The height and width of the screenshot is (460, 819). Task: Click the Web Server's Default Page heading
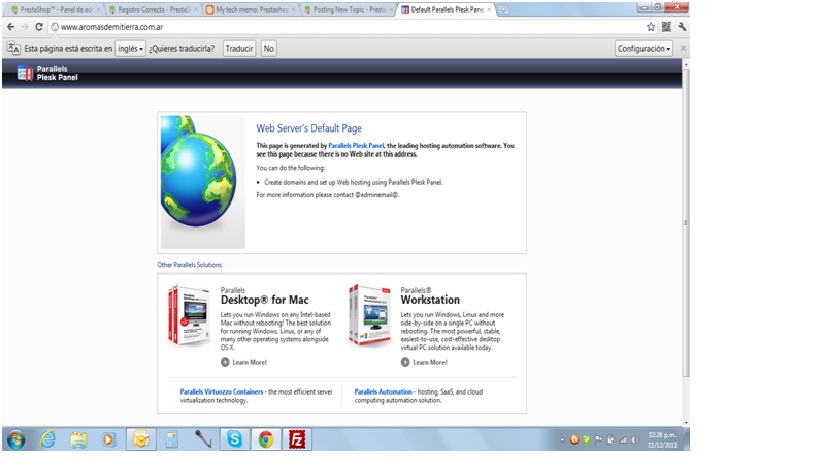pyautogui.click(x=309, y=128)
